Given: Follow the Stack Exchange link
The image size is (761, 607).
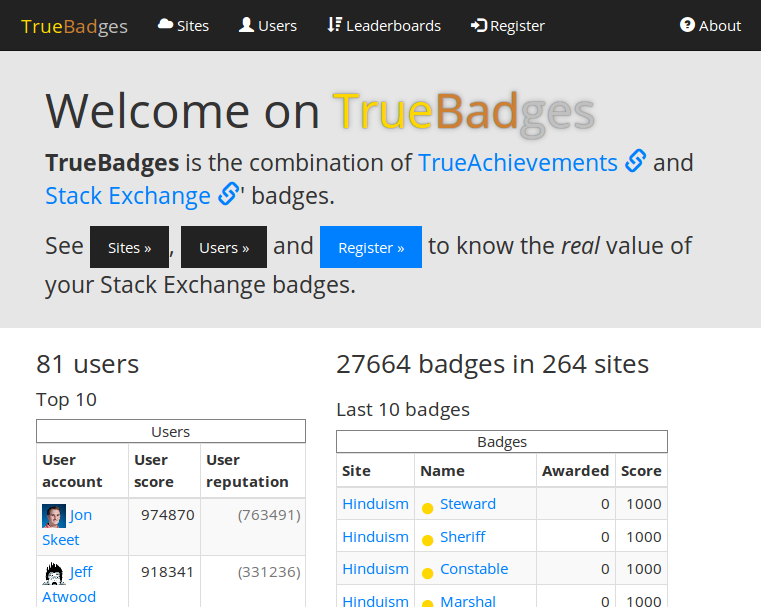Looking at the screenshot, I should click(128, 196).
